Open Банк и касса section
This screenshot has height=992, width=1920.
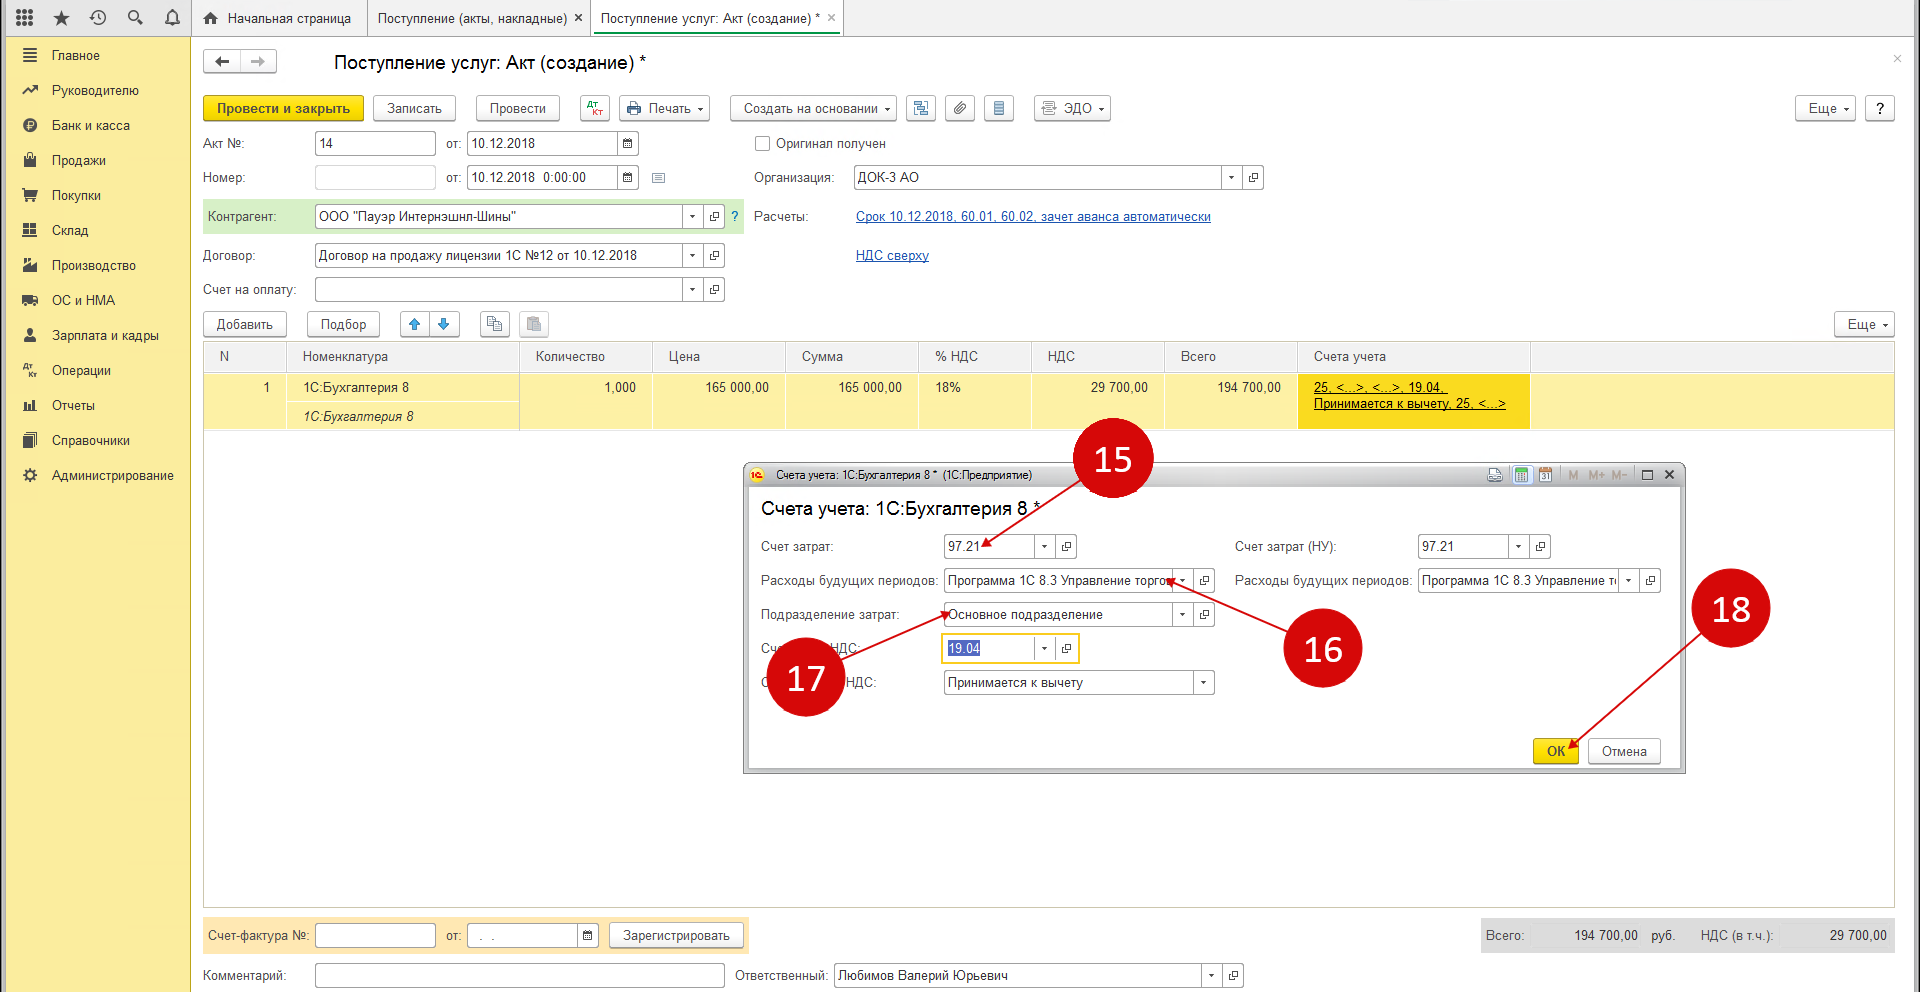91,126
